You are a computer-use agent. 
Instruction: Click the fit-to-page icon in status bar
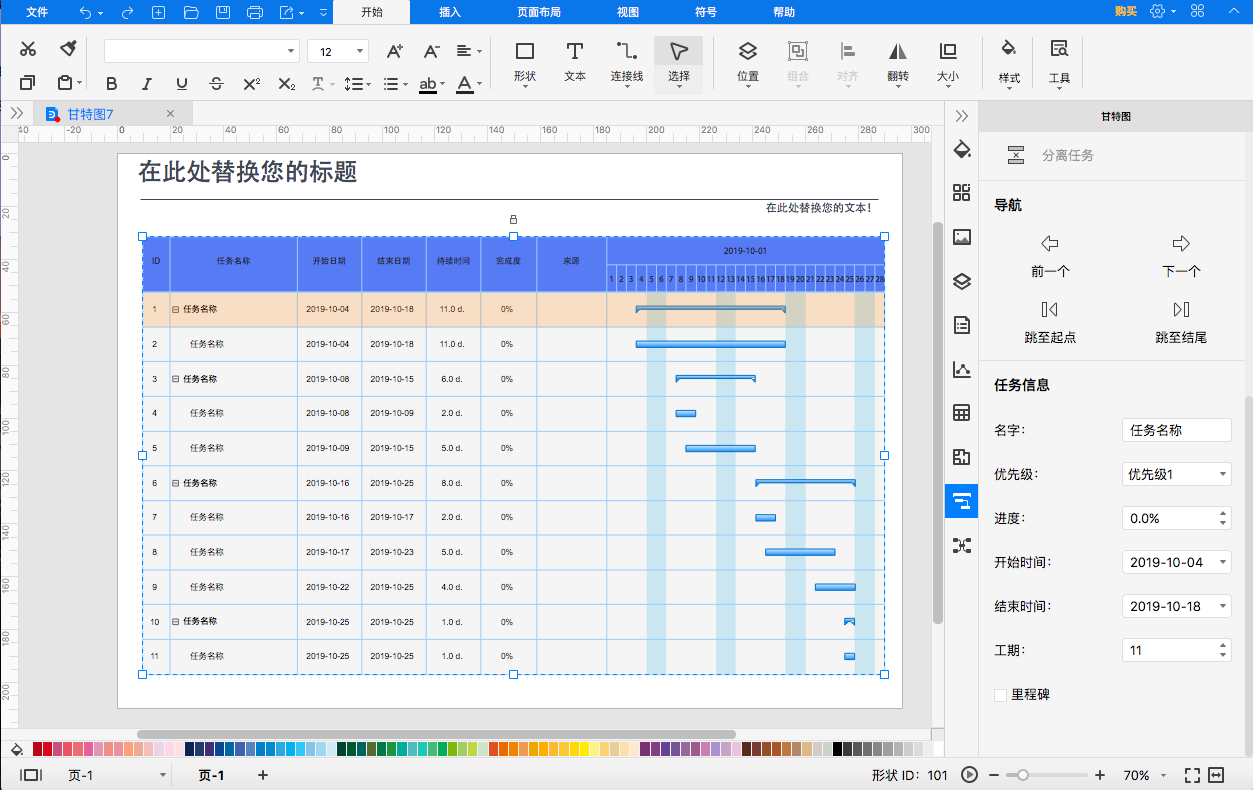click(1191, 775)
